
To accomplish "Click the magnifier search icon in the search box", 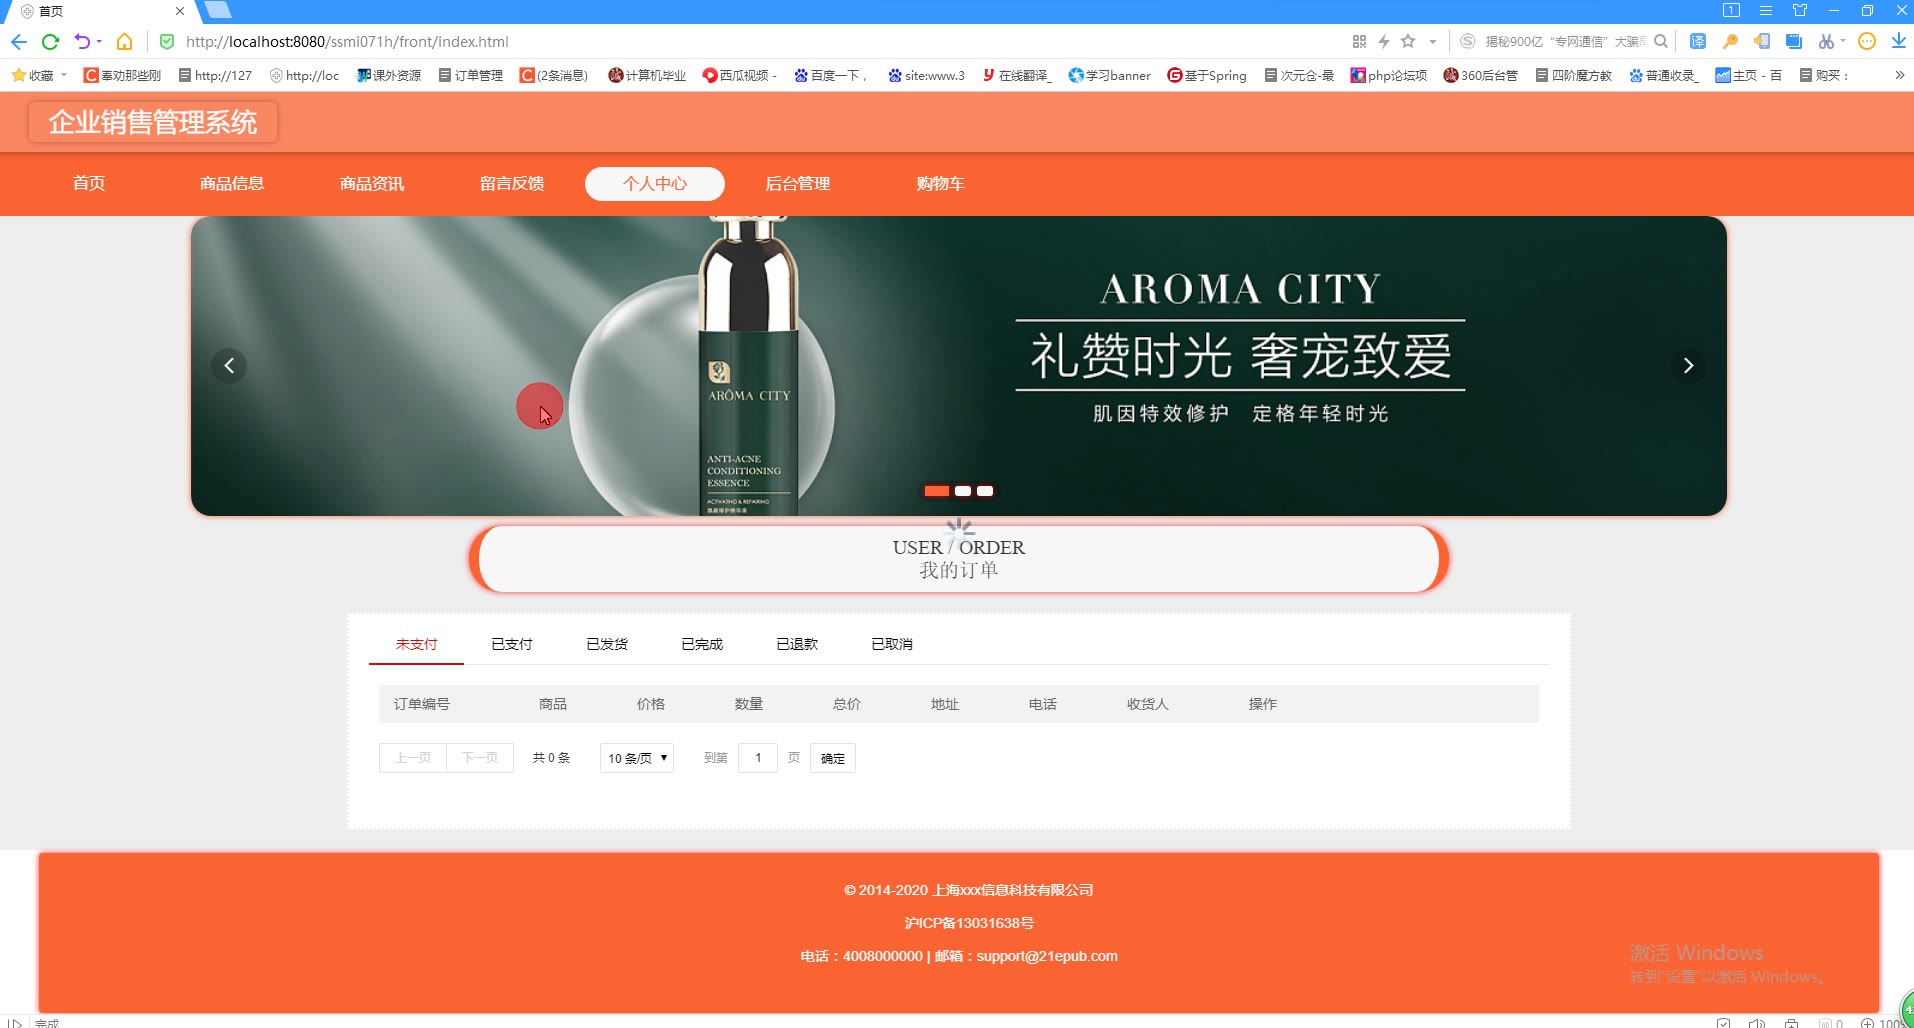I will tap(1661, 42).
